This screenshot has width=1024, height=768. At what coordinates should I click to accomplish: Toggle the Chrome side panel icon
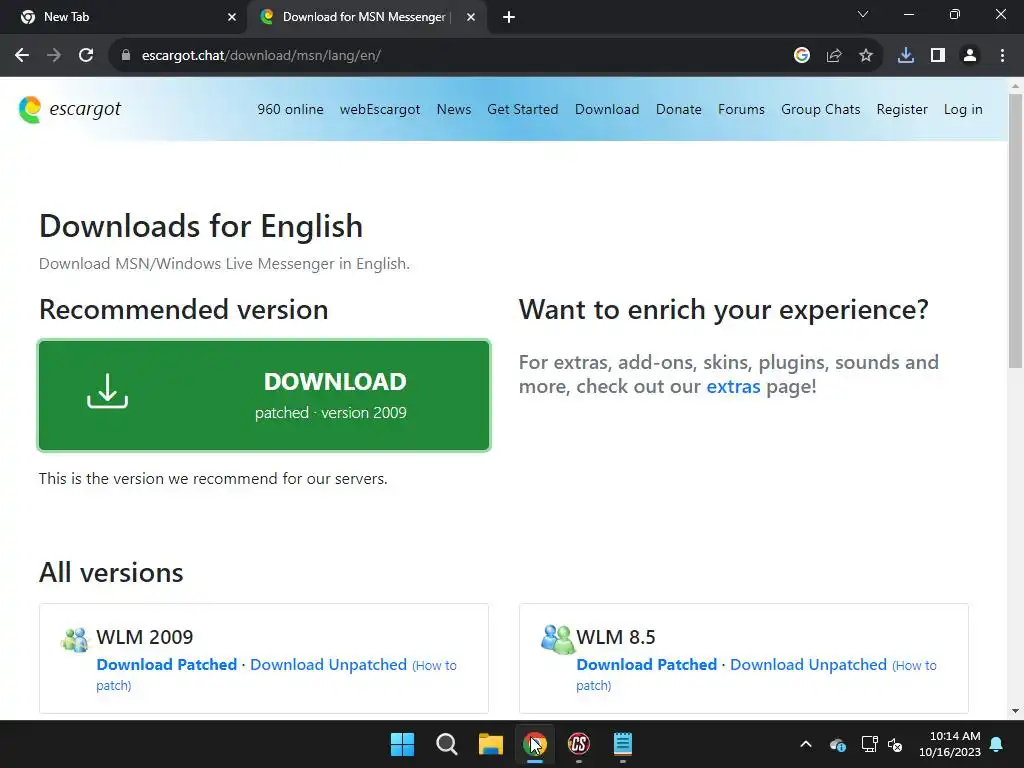[938, 56]
